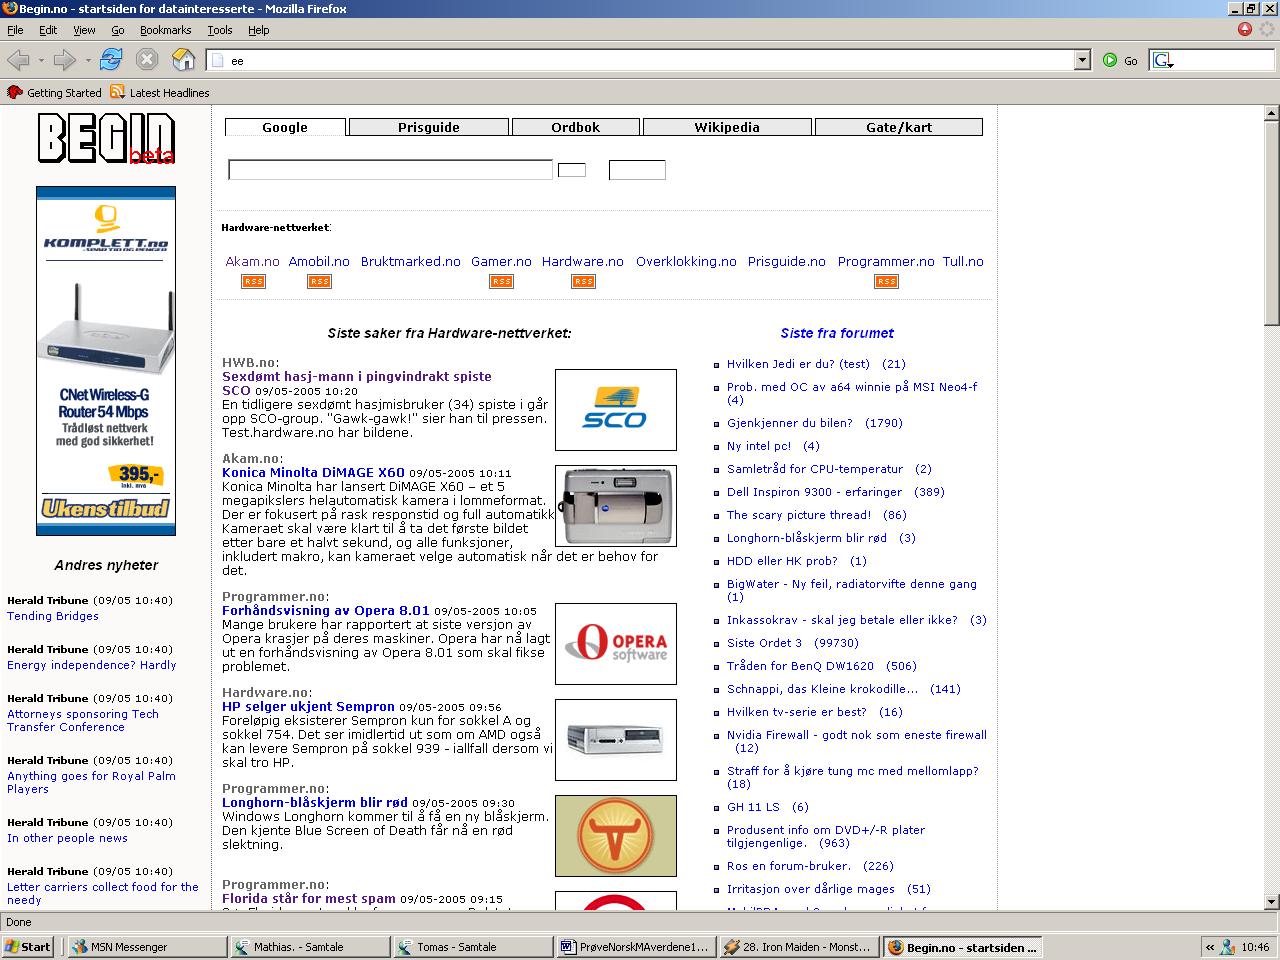Open Energy independence? Hardly link
Viewport: 1280px width, 960px height.
pyautogui.click(x=92, y=665)
